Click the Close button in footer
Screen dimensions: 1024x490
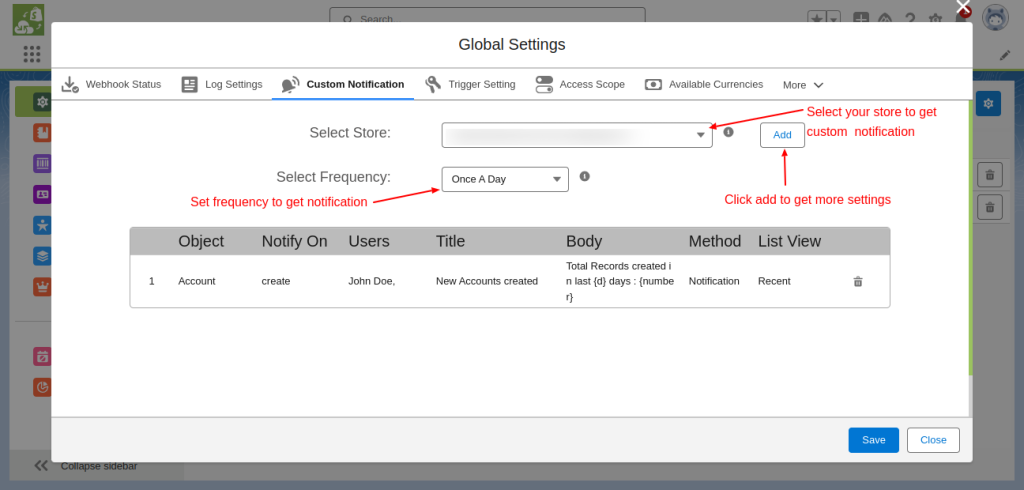point(933,440)
